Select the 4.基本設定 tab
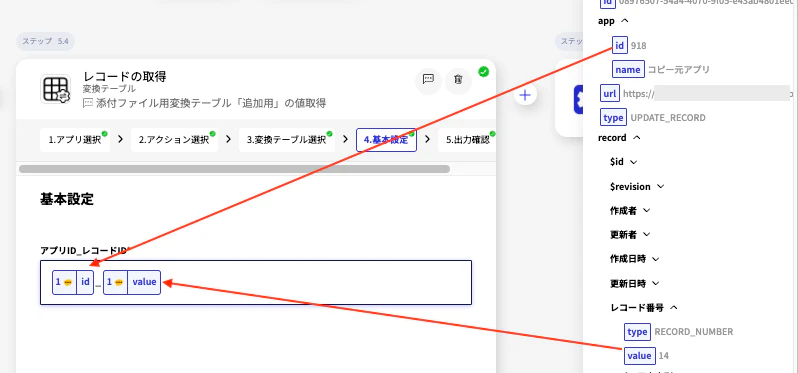This screenshot has width=798, height=373. pyautogui.click(x=386, y=140)
